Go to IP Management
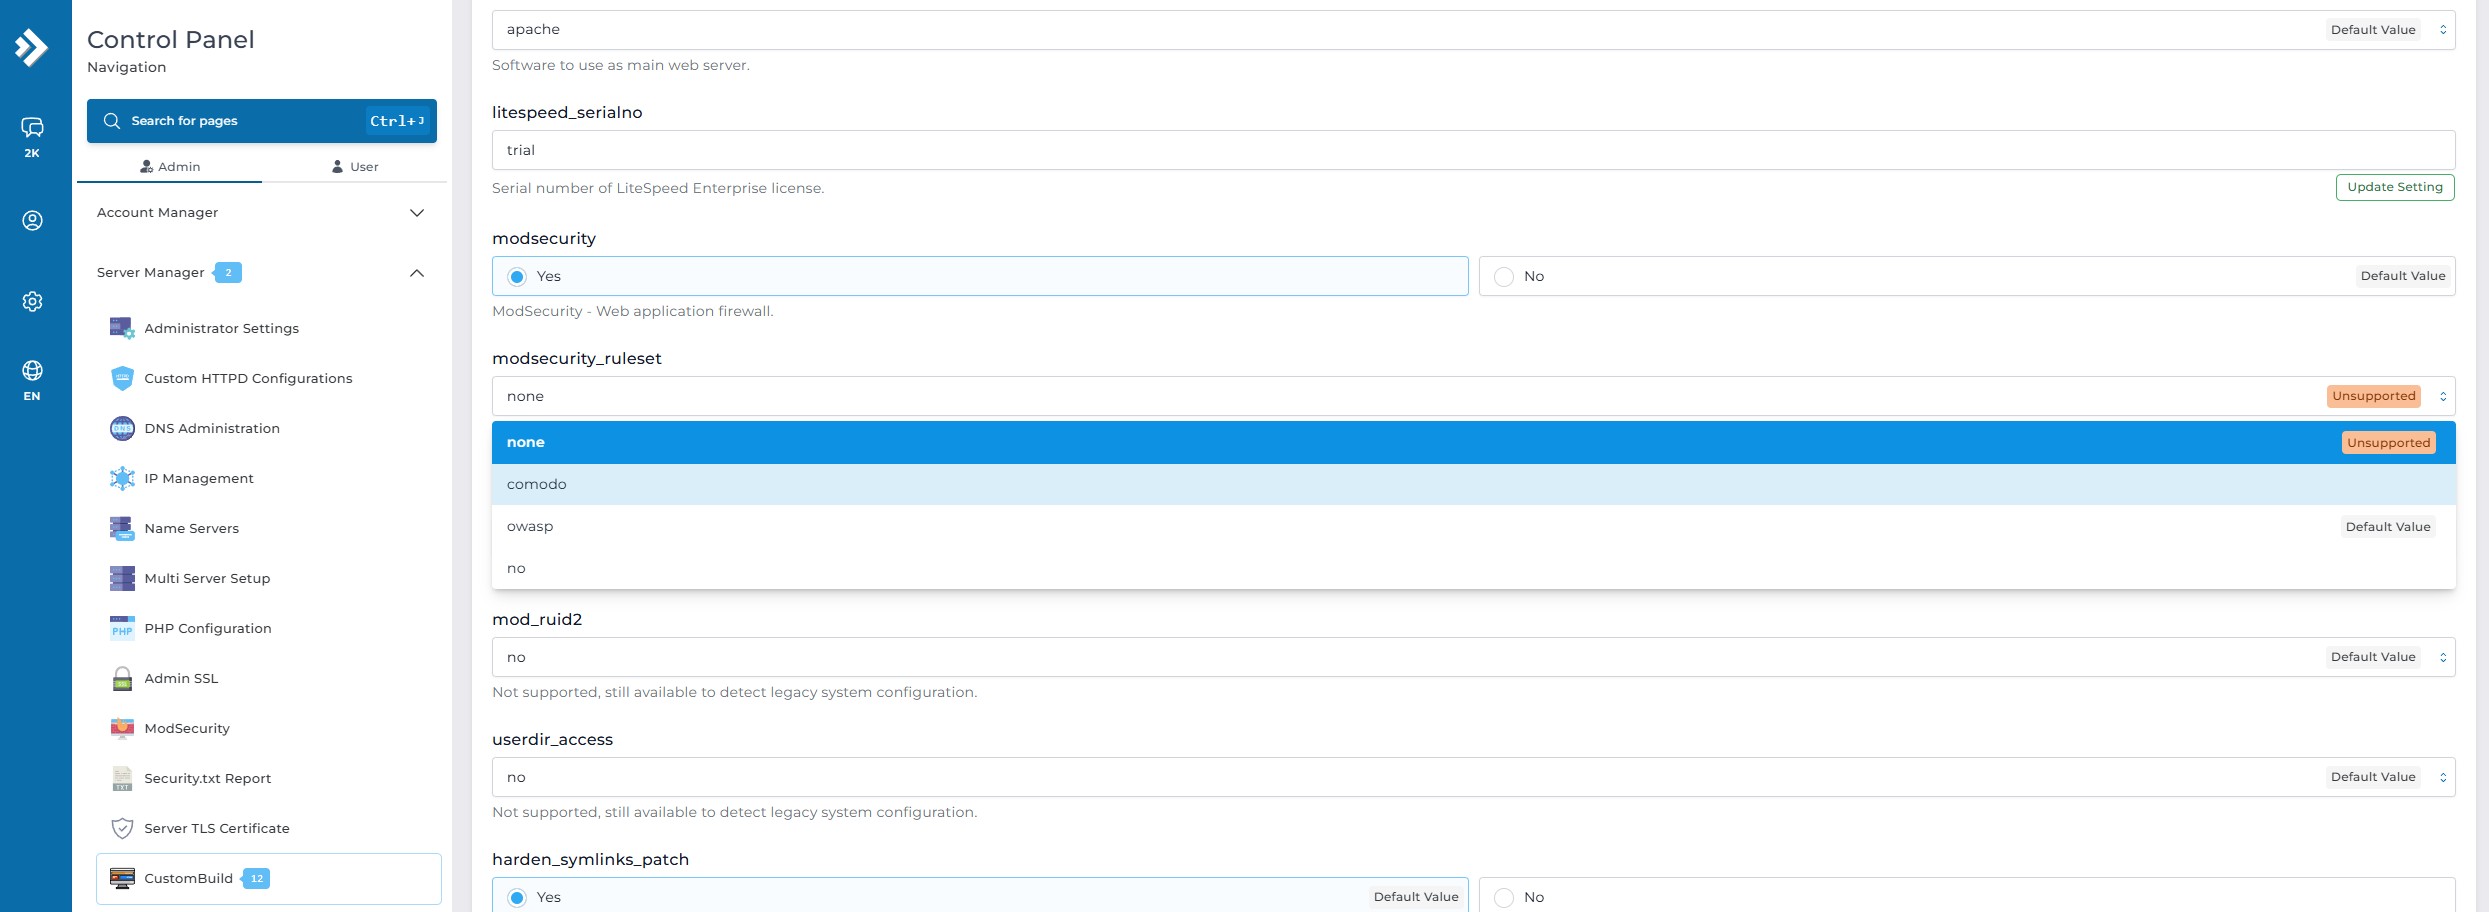Screen dimensions: 2489x912 [199, 478]
